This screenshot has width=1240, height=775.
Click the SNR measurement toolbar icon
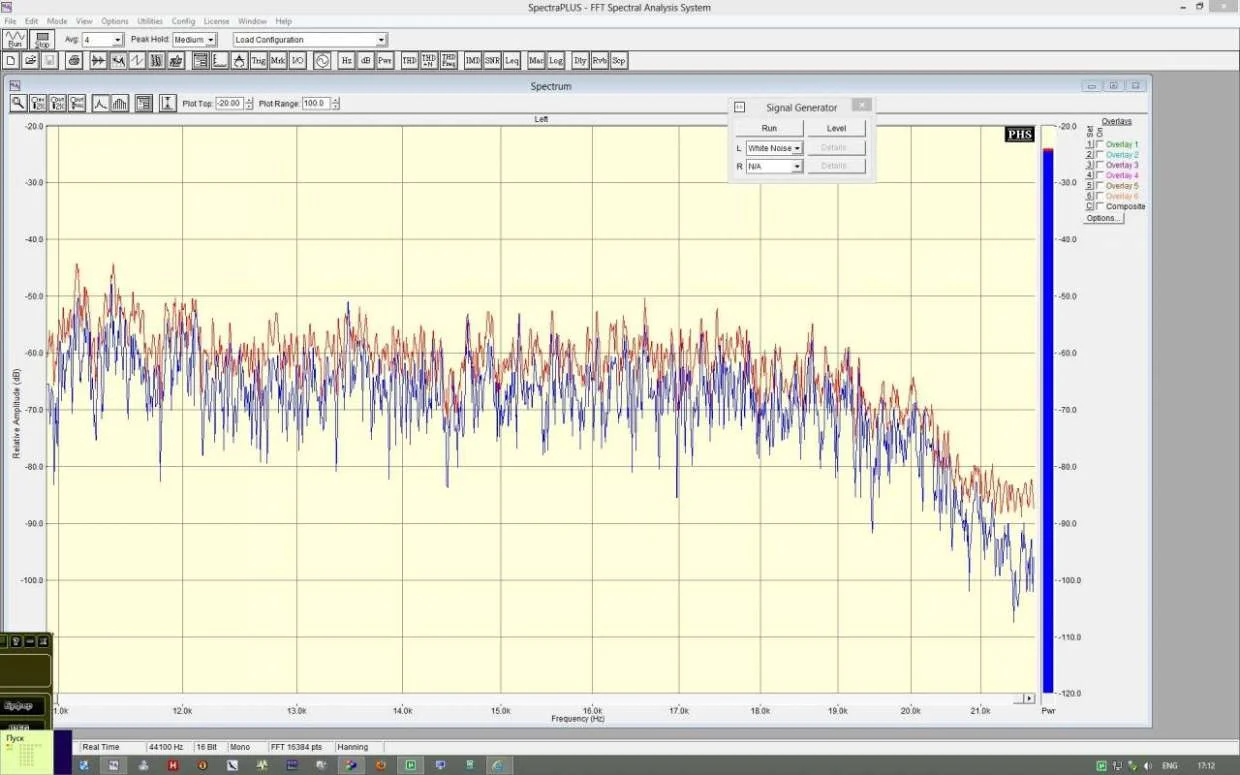coord(492,61)
